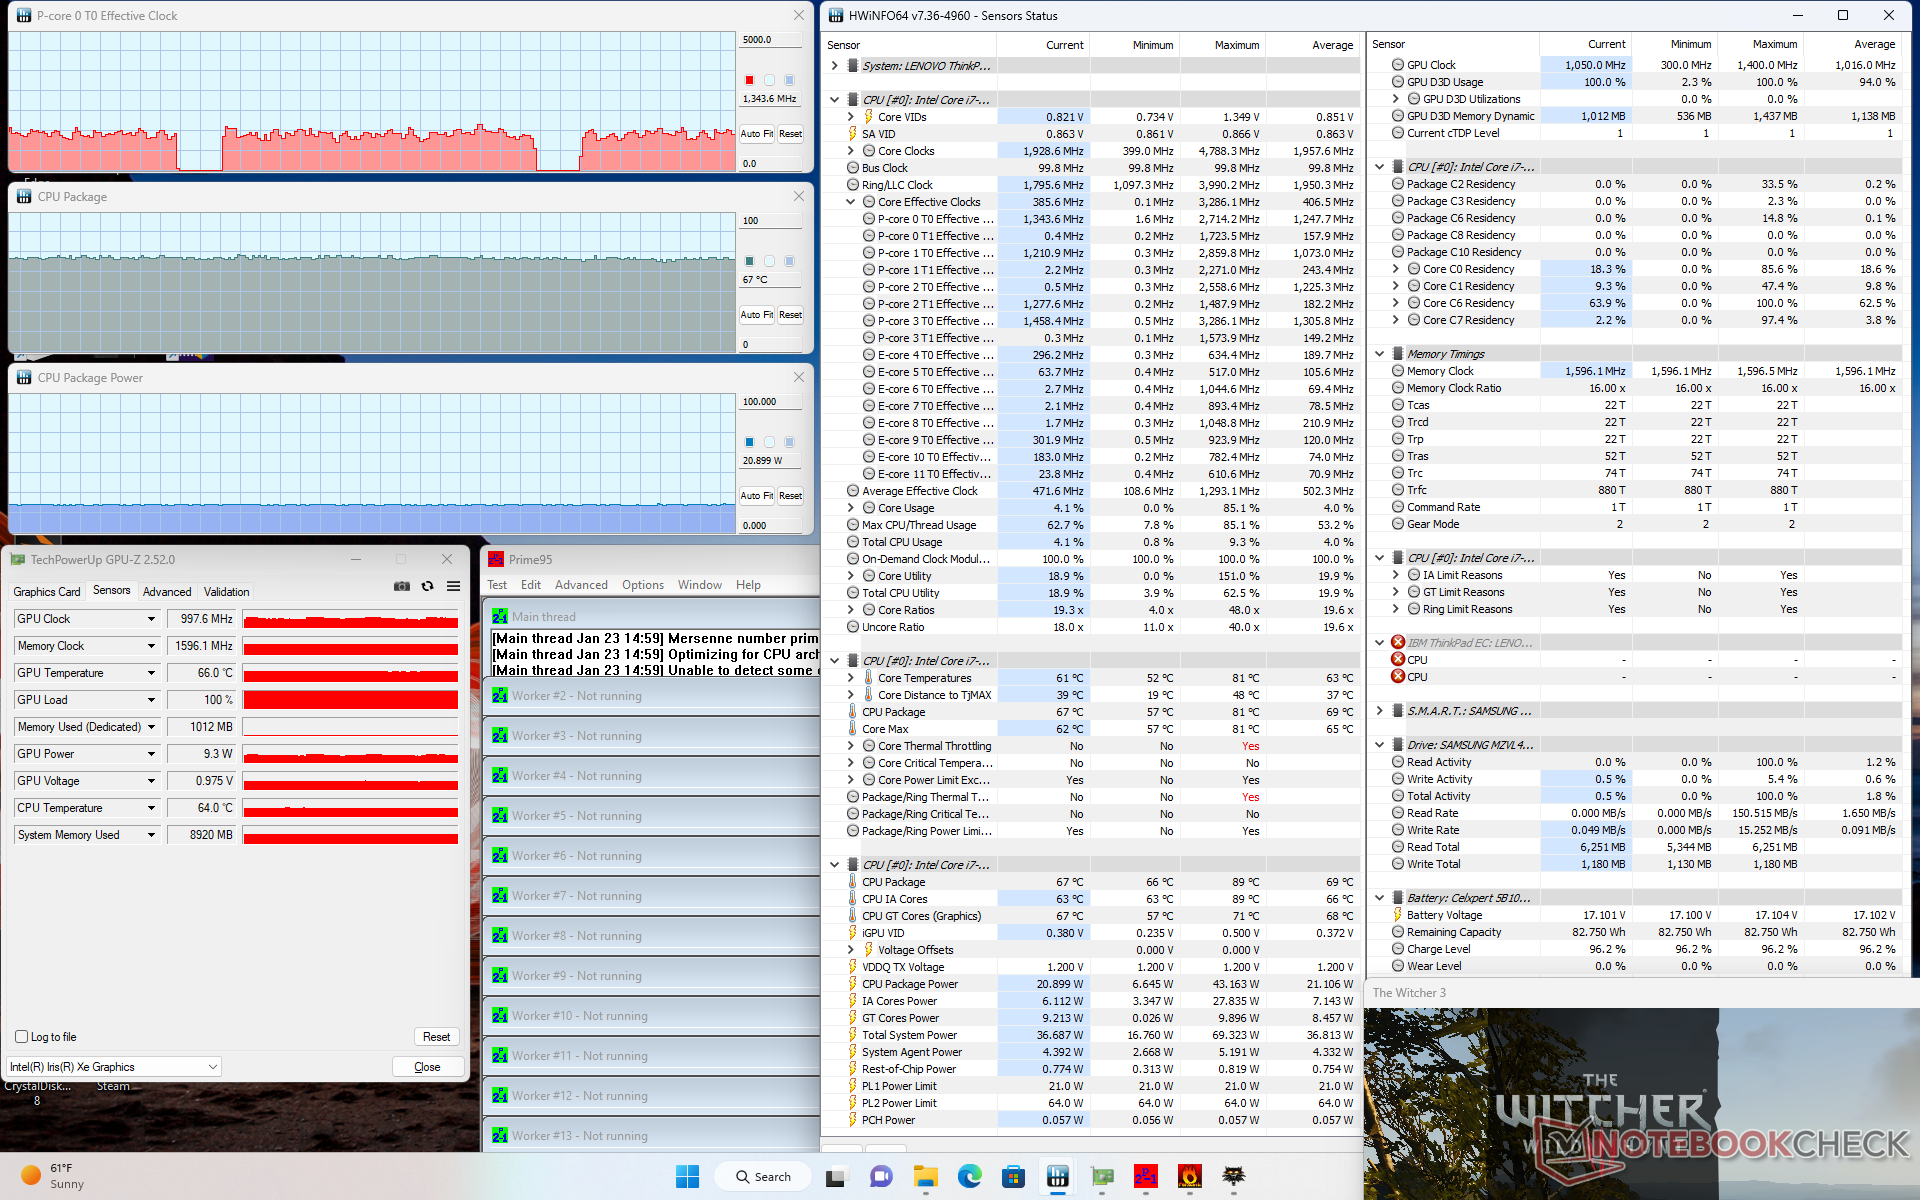Click the GPU-Z screenshot camera icon

click(401, 586)
